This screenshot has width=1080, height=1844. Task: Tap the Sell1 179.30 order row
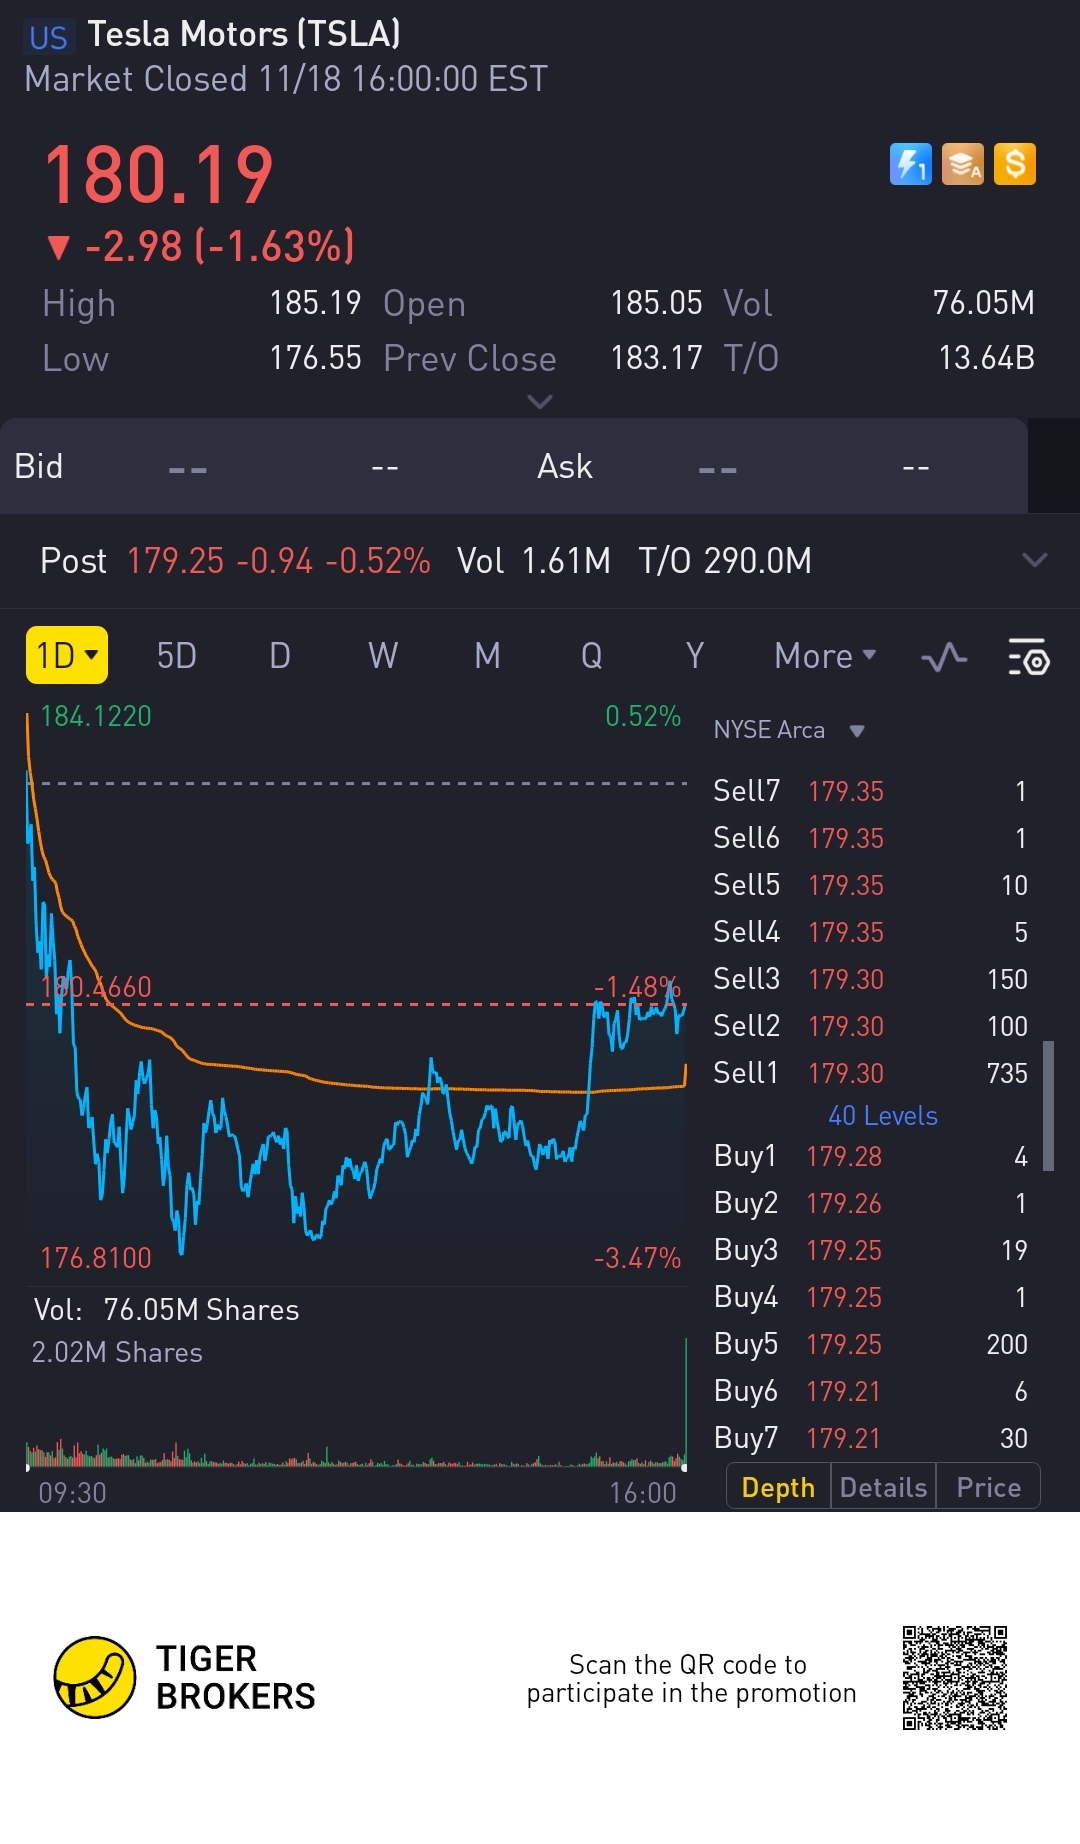[870, 1073]
